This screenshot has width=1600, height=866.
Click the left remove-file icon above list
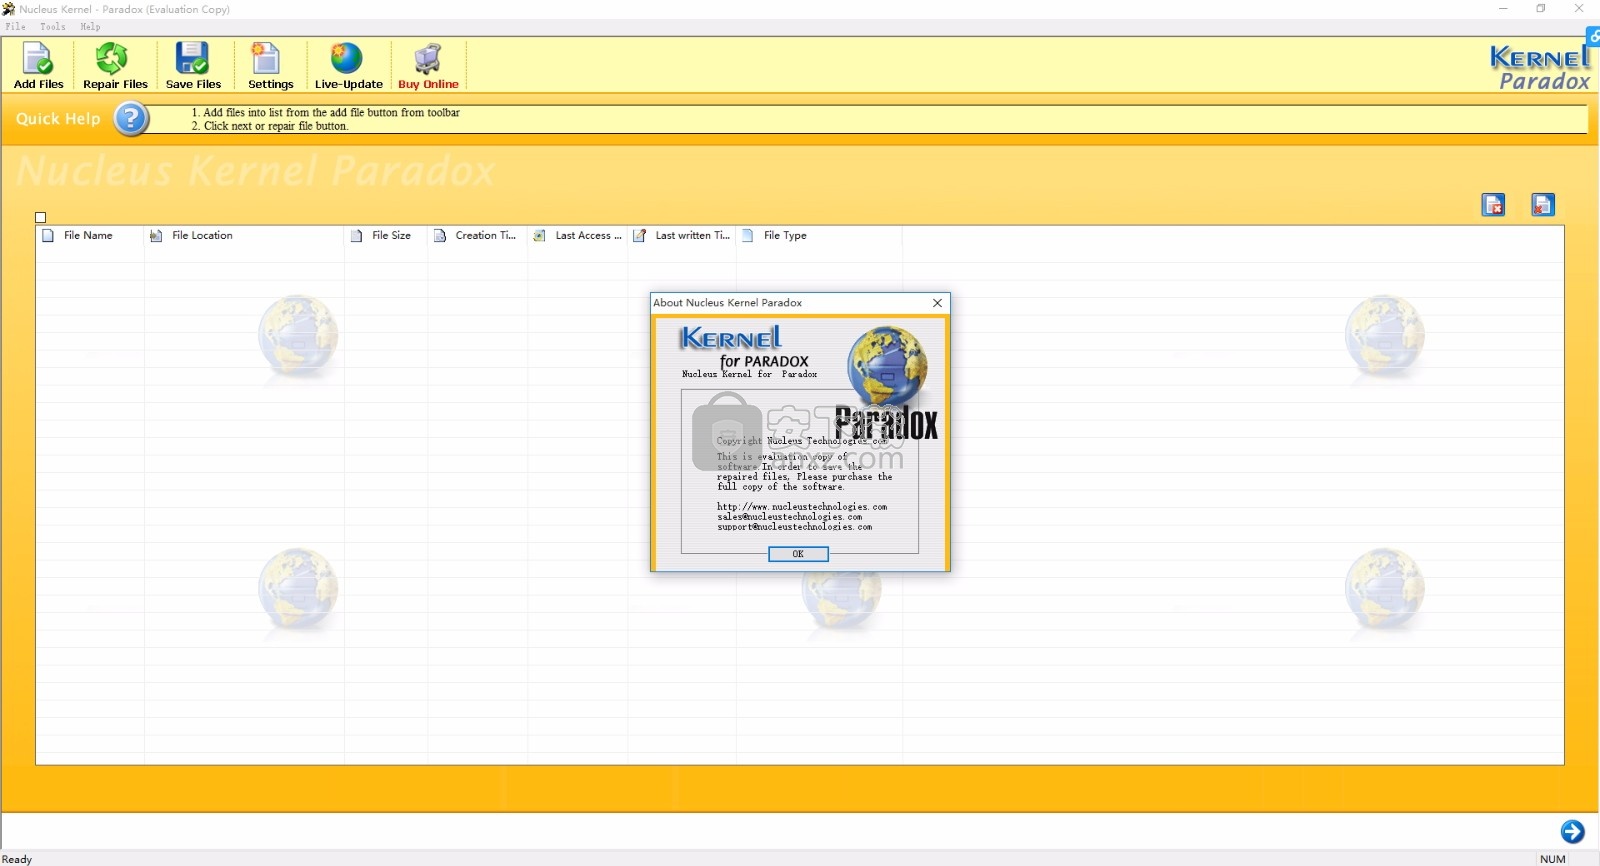[1493, 205]
